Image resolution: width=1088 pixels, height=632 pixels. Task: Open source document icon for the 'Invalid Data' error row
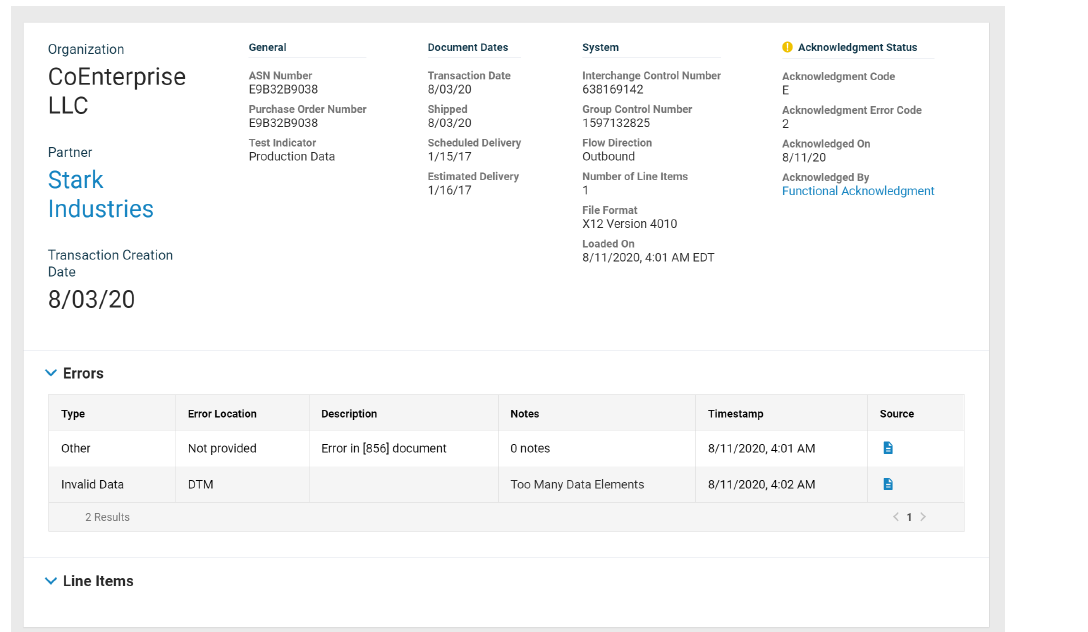887,484
